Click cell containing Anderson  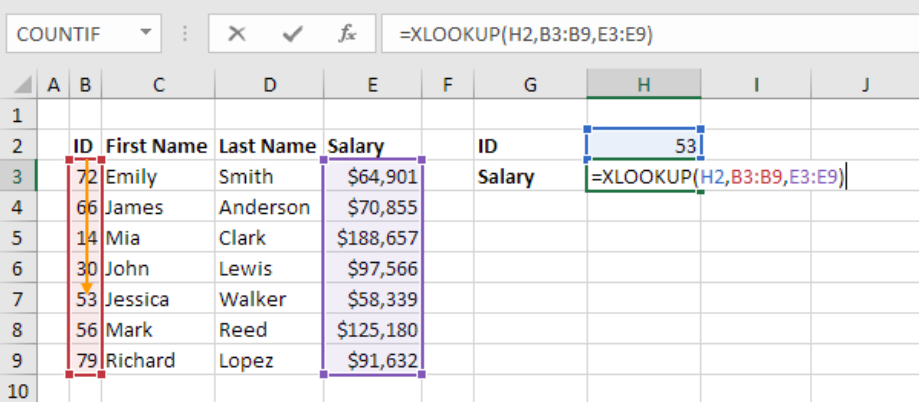[269, 207]
